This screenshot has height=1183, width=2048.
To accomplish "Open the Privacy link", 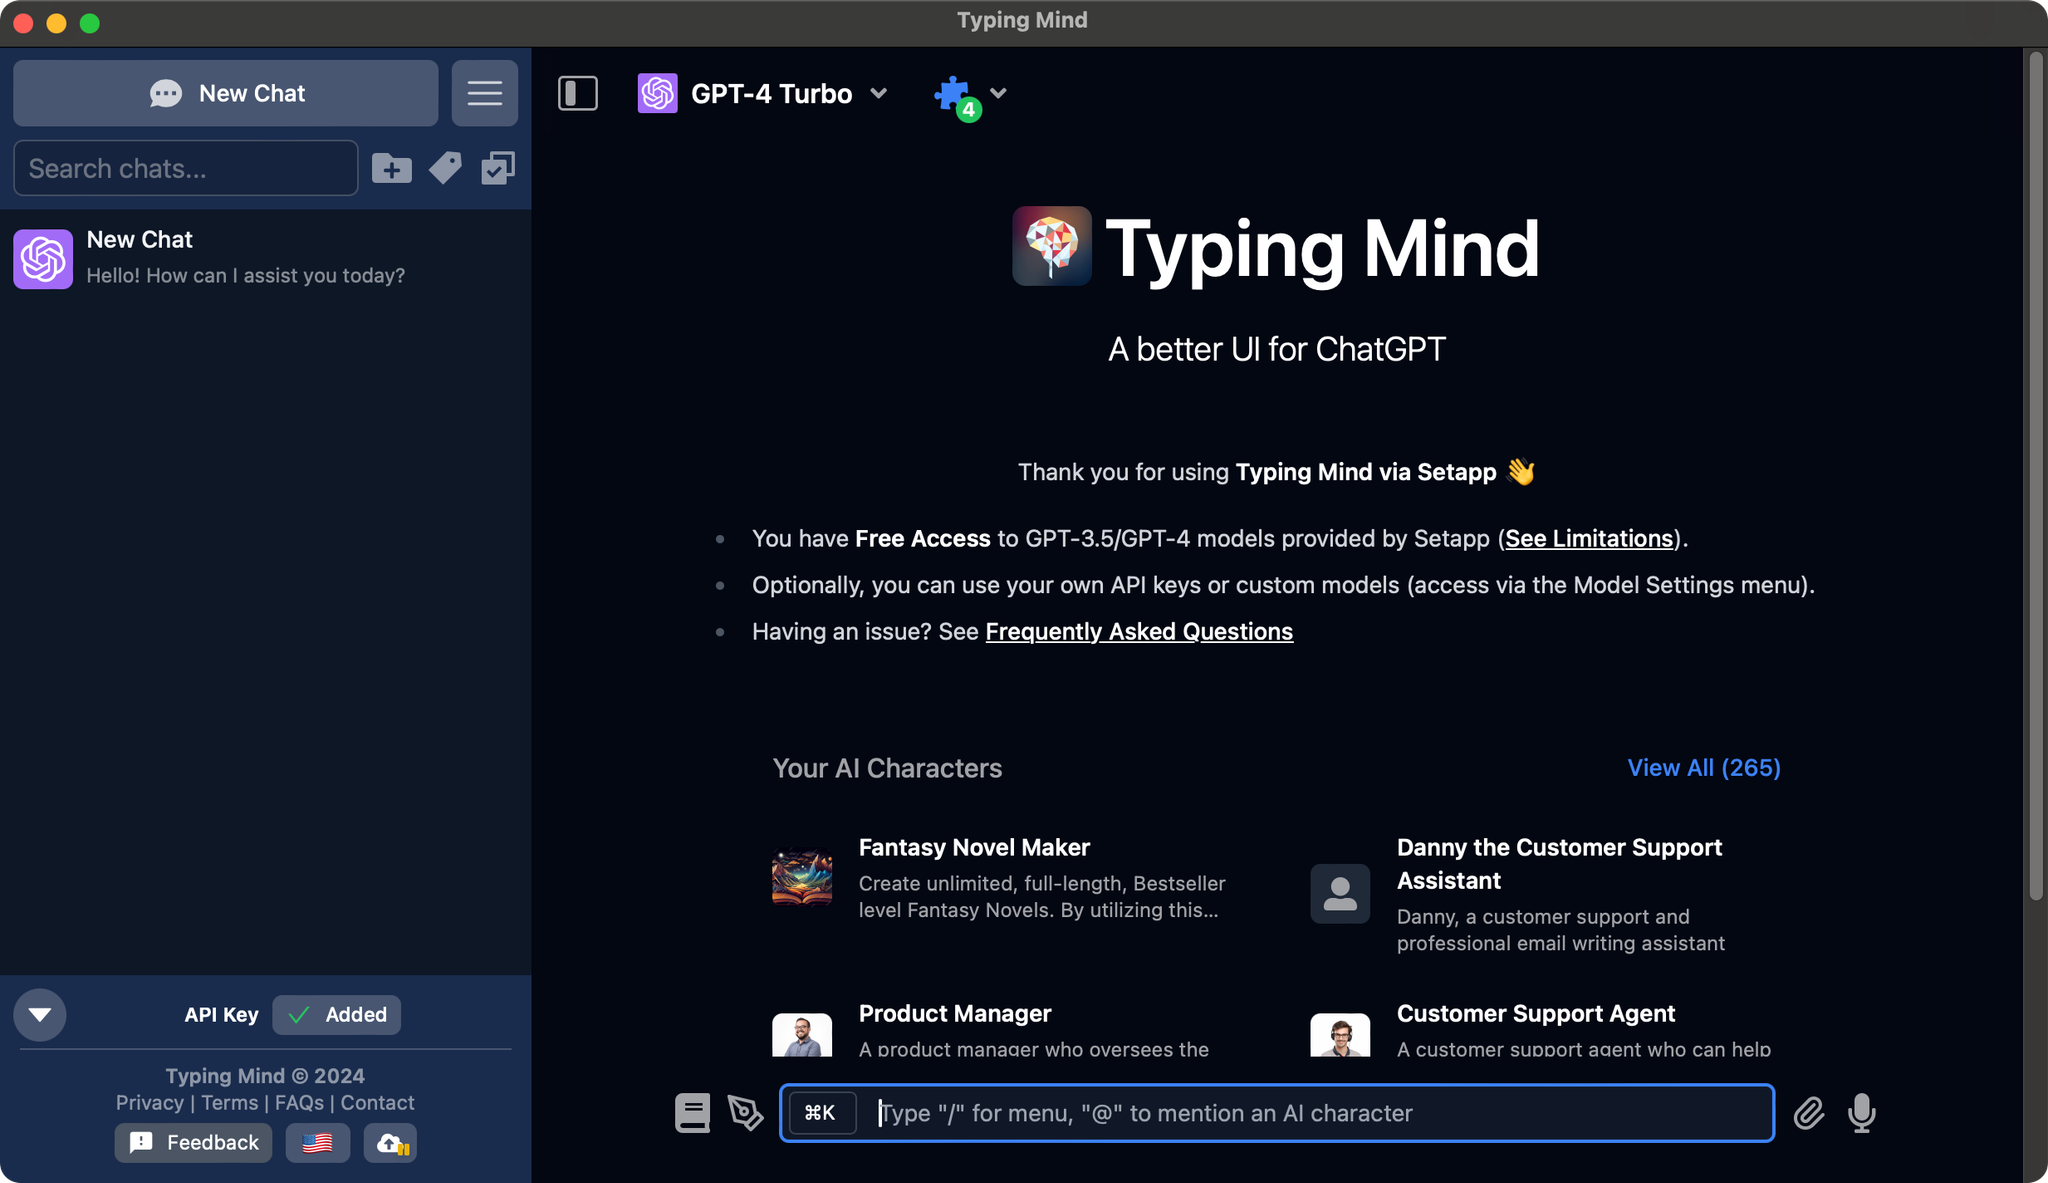I will (x=150, y=1102).
